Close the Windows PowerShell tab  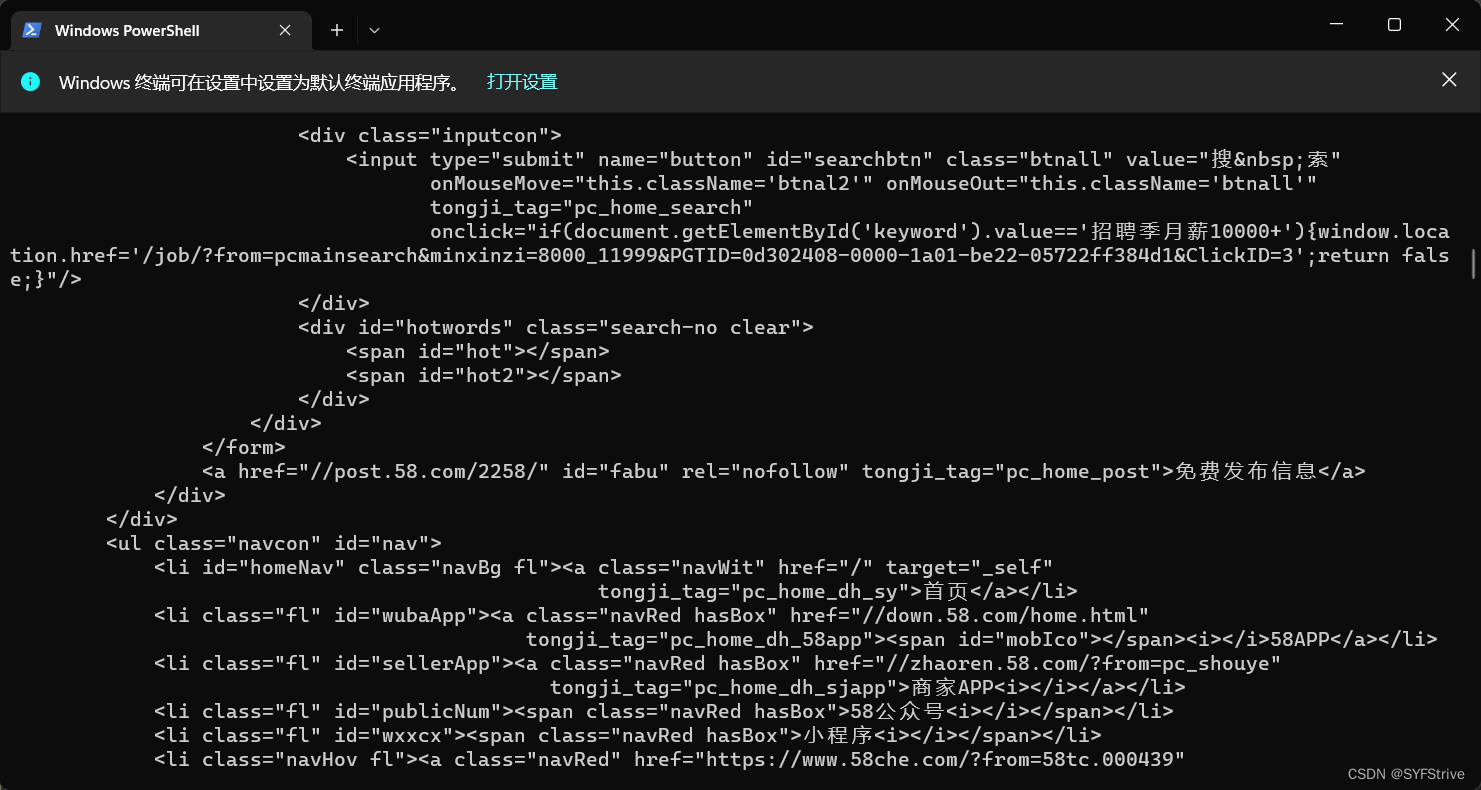click(x=285, y=30)
